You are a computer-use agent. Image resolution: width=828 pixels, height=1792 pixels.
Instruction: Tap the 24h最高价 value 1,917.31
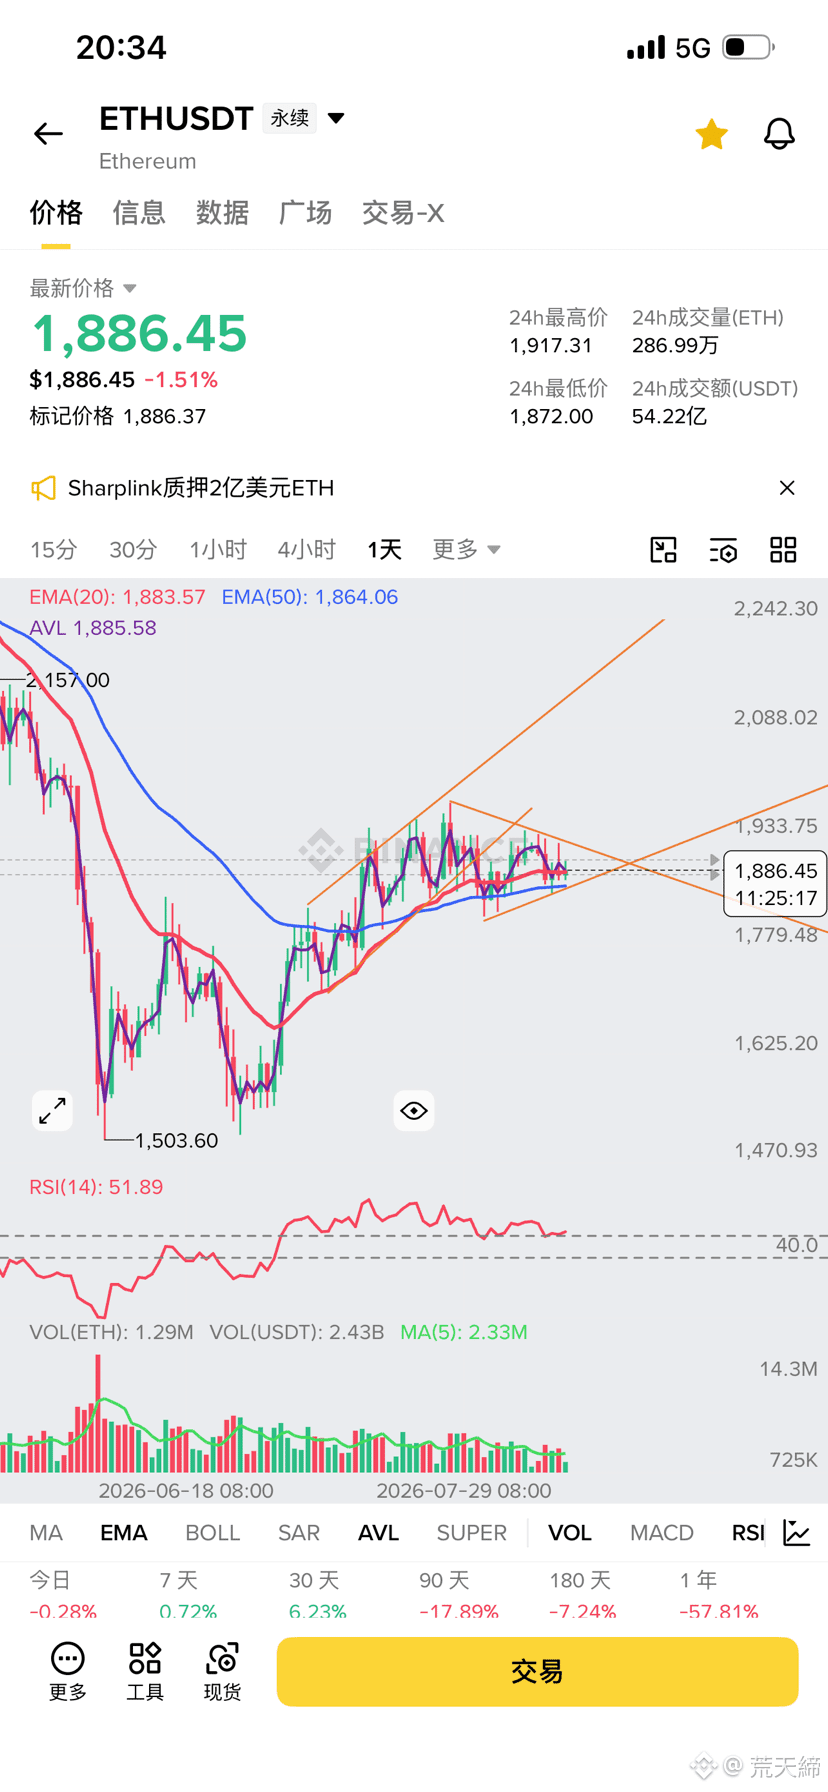(x=551, y=346)
